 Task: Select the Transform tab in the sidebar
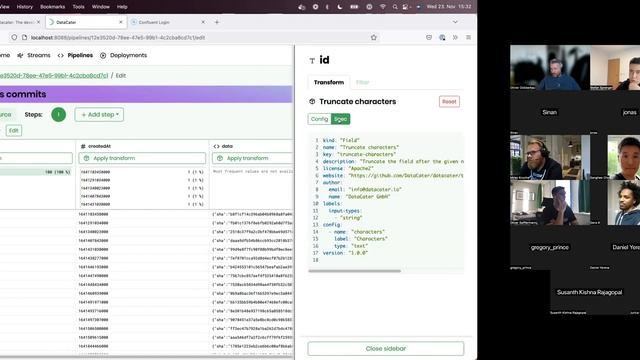point(329,82)
